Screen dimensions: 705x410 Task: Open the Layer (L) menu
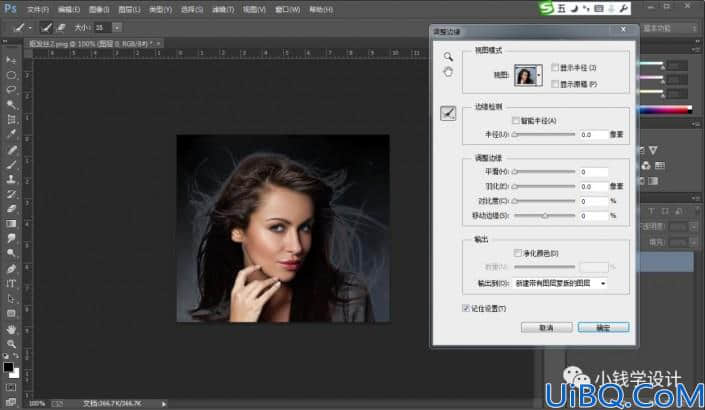129,9
